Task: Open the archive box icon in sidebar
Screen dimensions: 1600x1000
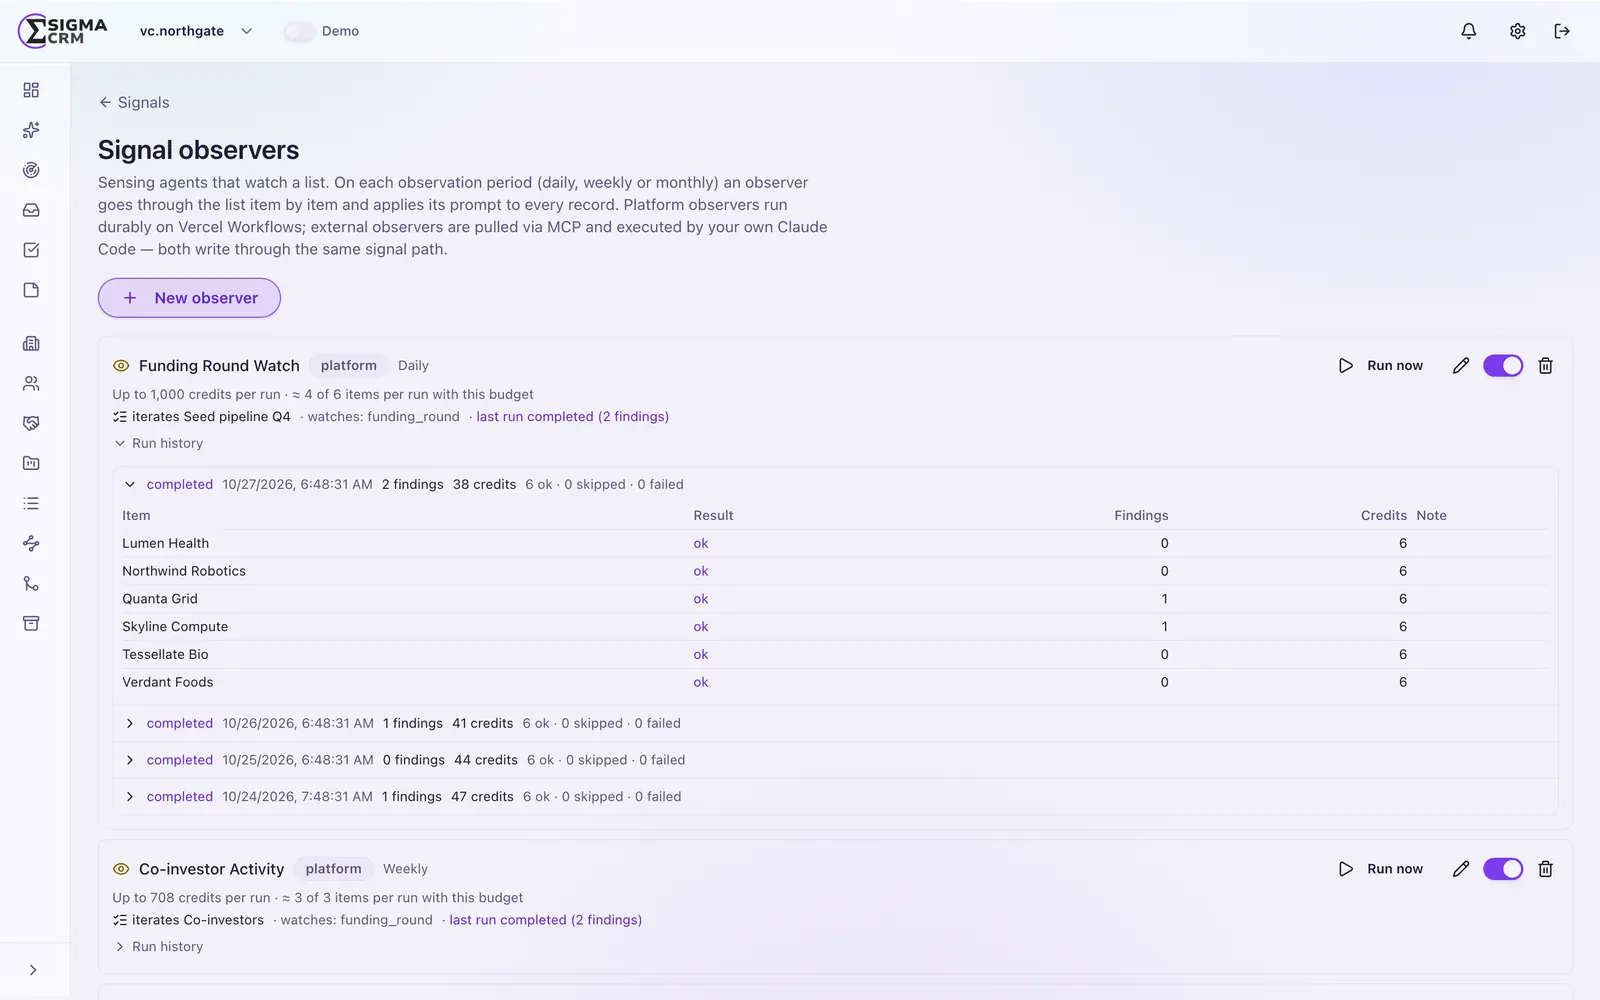Action: click(31, 623)
